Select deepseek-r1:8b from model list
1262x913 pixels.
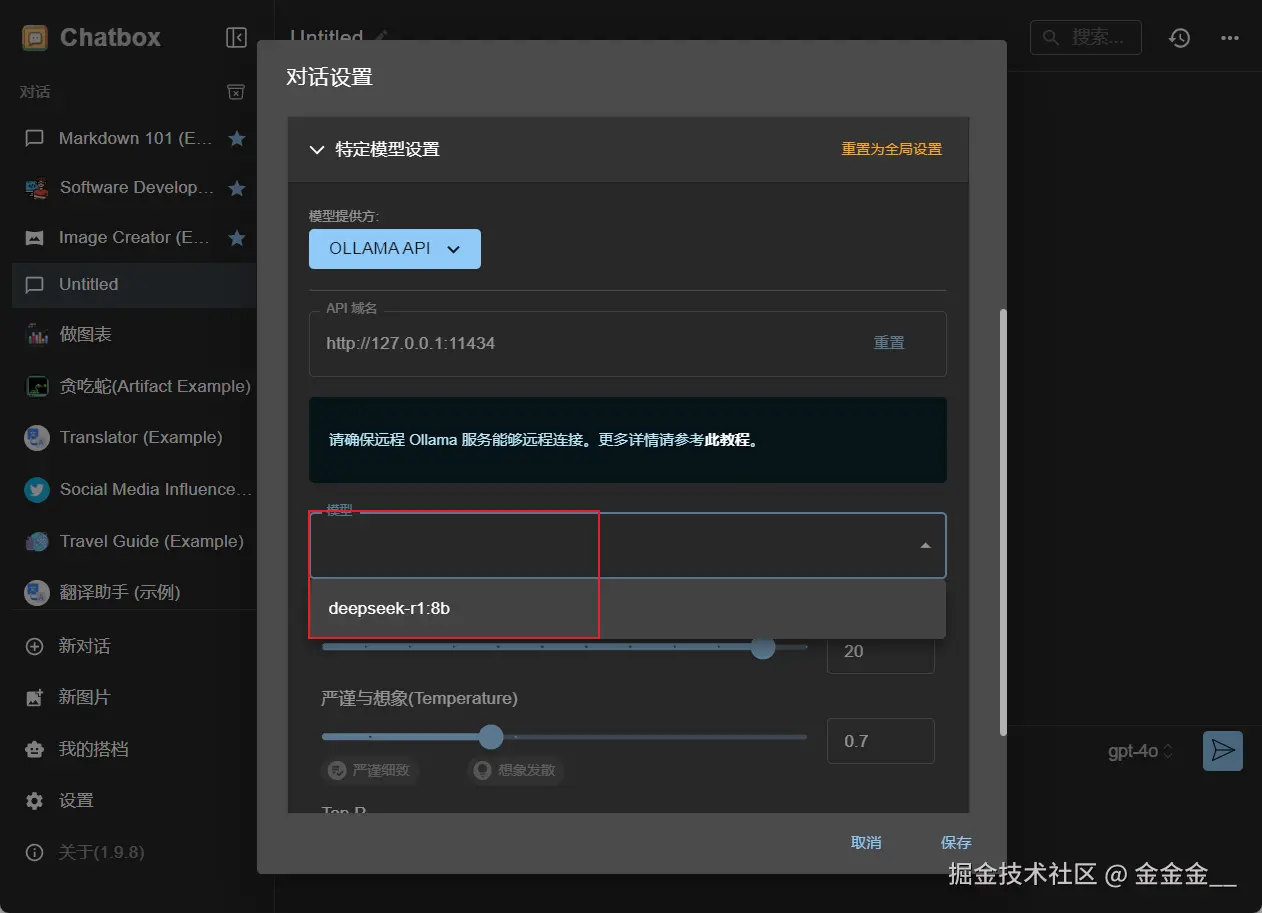pyautogui.click(x=627, y=608)
